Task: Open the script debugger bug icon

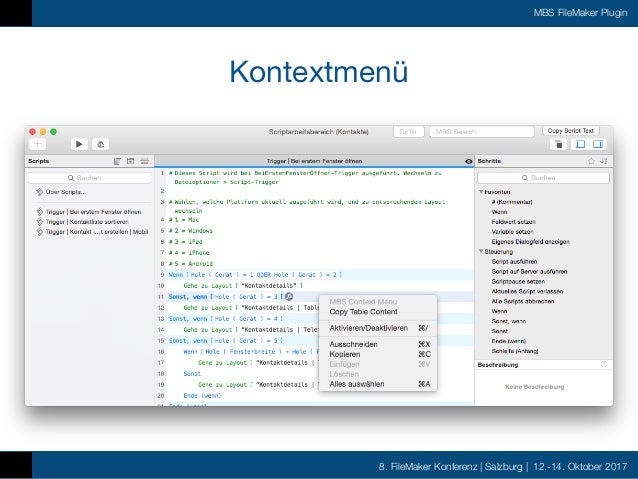Action: point(101,144)
